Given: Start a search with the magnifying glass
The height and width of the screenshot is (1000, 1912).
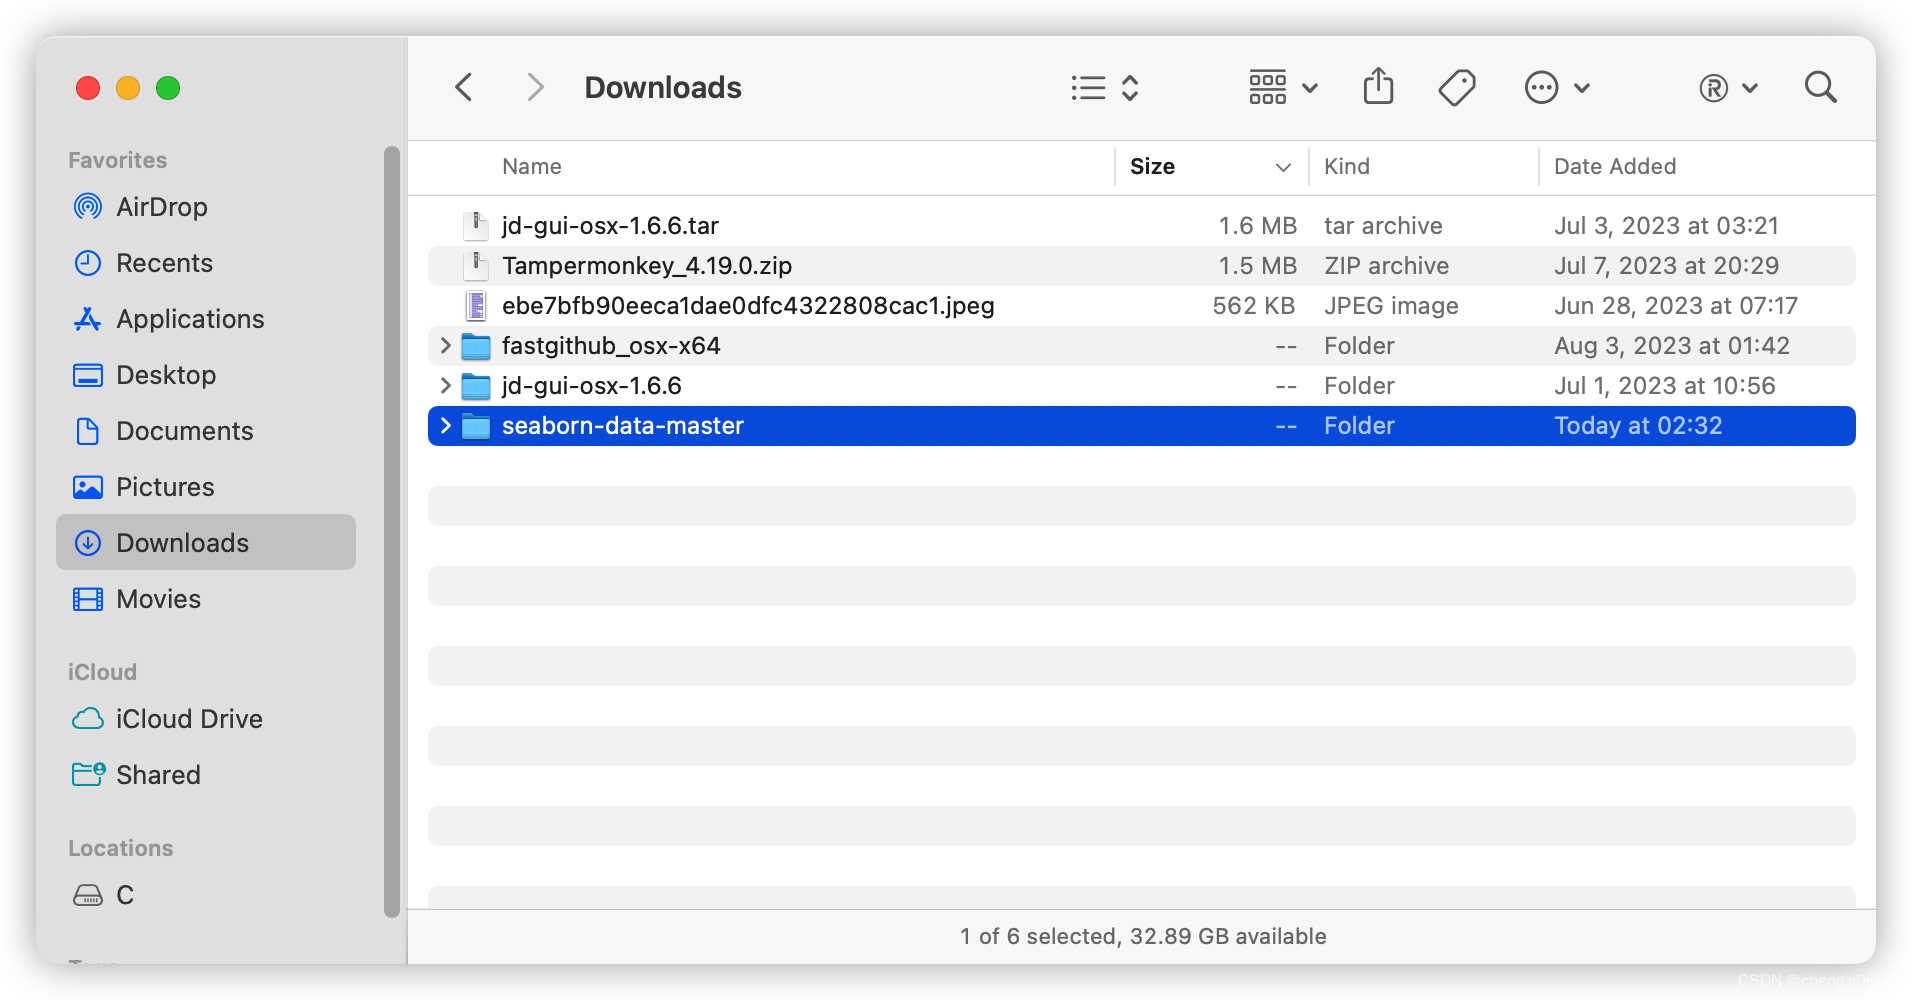Looking at the screenshot, I should tap(1820, 87).
